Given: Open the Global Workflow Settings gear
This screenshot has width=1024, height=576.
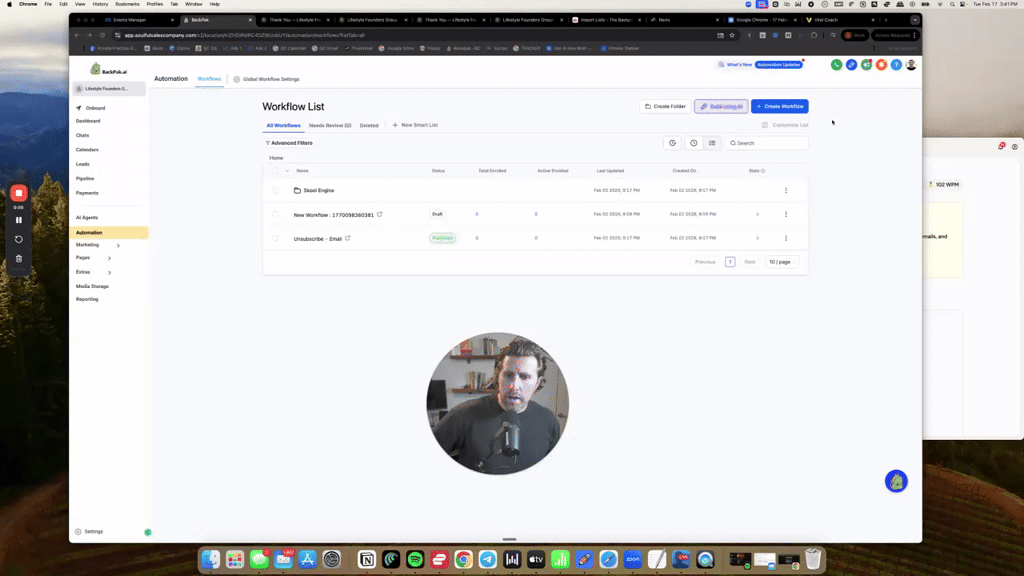Looking at the screenshot, I should tap(236, 79).
